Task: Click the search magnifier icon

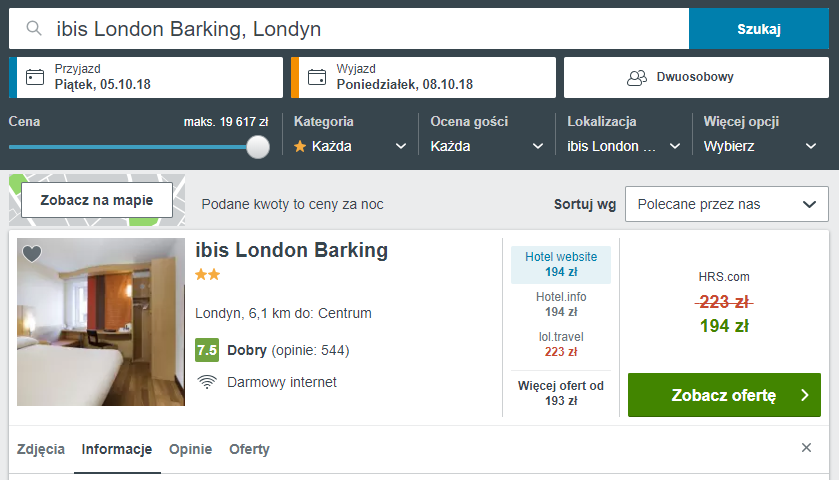Action: tap(34, 29)
